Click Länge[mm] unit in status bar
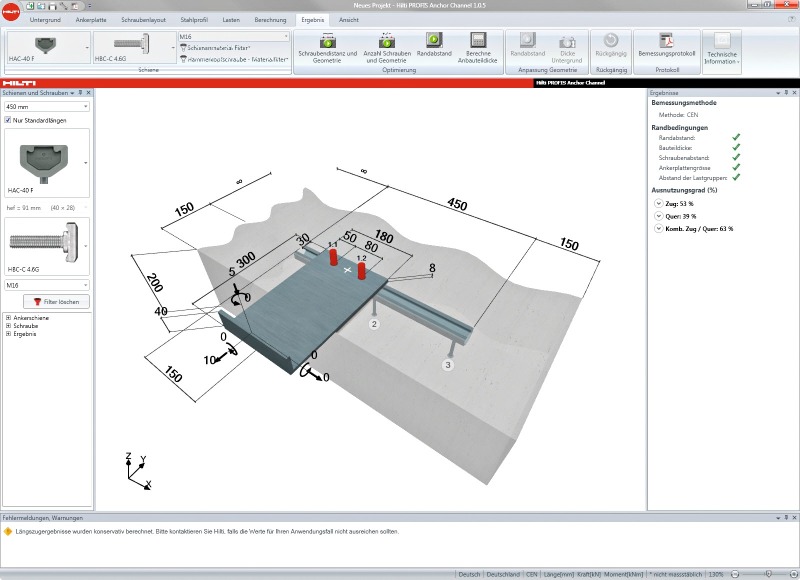 (x=559, y=574)
